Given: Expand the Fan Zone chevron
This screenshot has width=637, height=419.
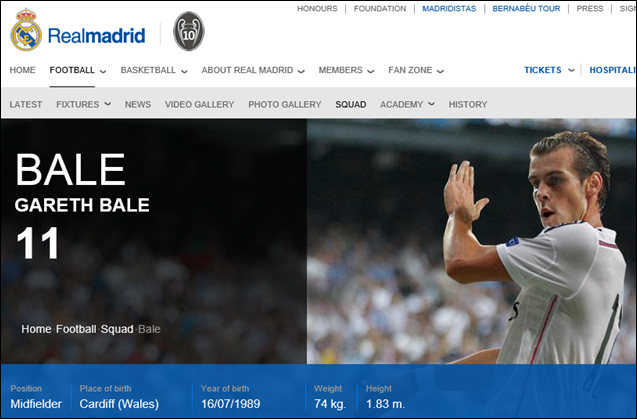Looking at the screenshot, I should (x=440, y=71).
